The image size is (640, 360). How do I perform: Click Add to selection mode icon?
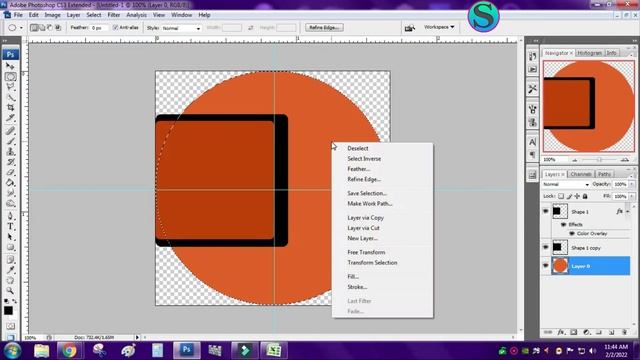click(42, 28)
